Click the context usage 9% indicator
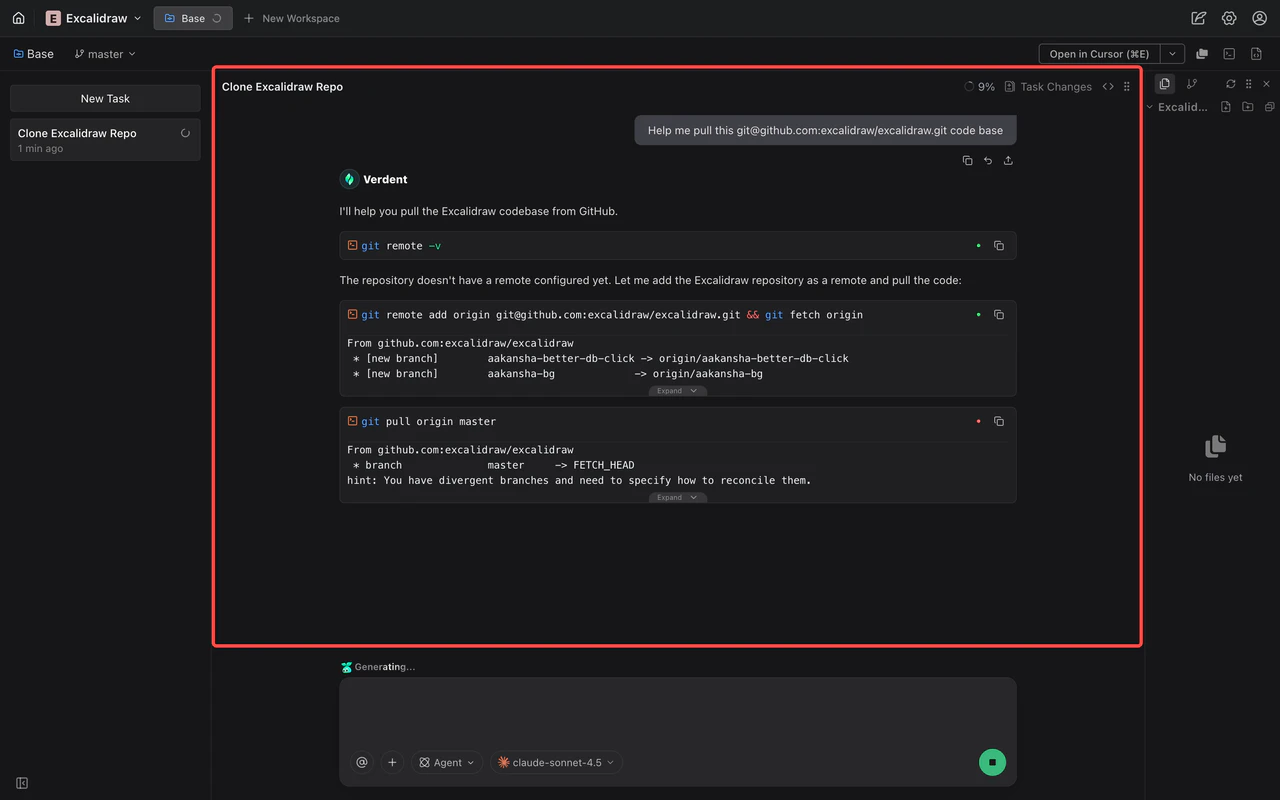The image size is (1280, 800). pos(979,87)
